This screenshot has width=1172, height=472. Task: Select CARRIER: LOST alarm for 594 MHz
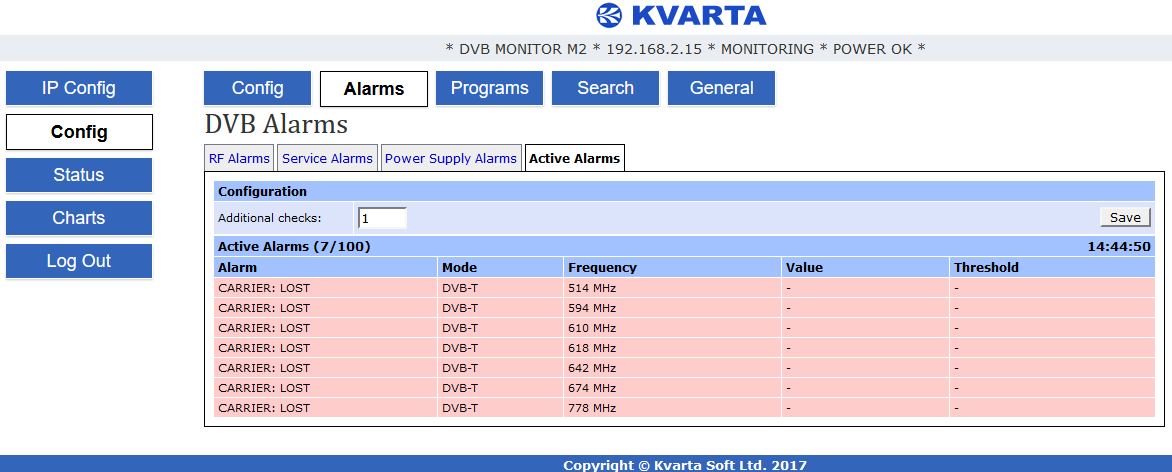(x=326, y=308)
